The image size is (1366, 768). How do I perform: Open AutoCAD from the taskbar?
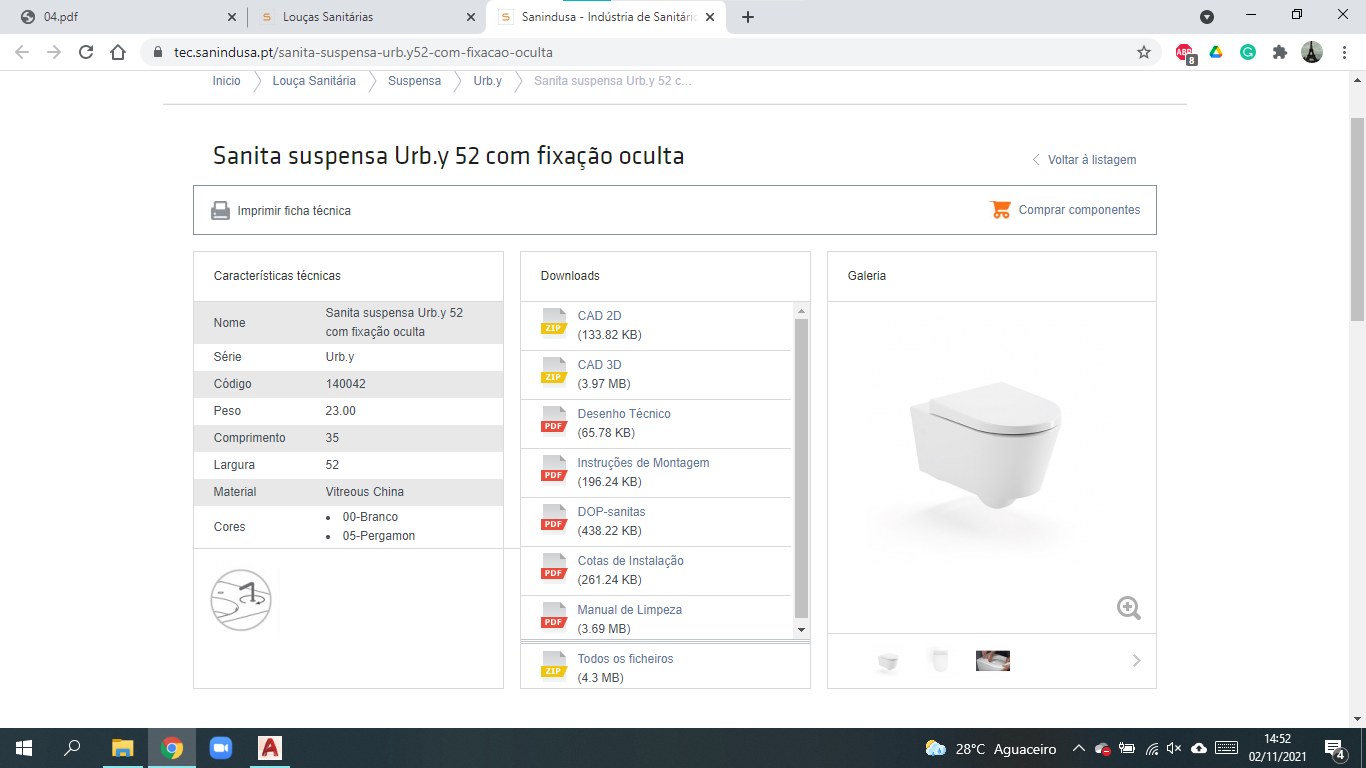(x=269, y=748)
